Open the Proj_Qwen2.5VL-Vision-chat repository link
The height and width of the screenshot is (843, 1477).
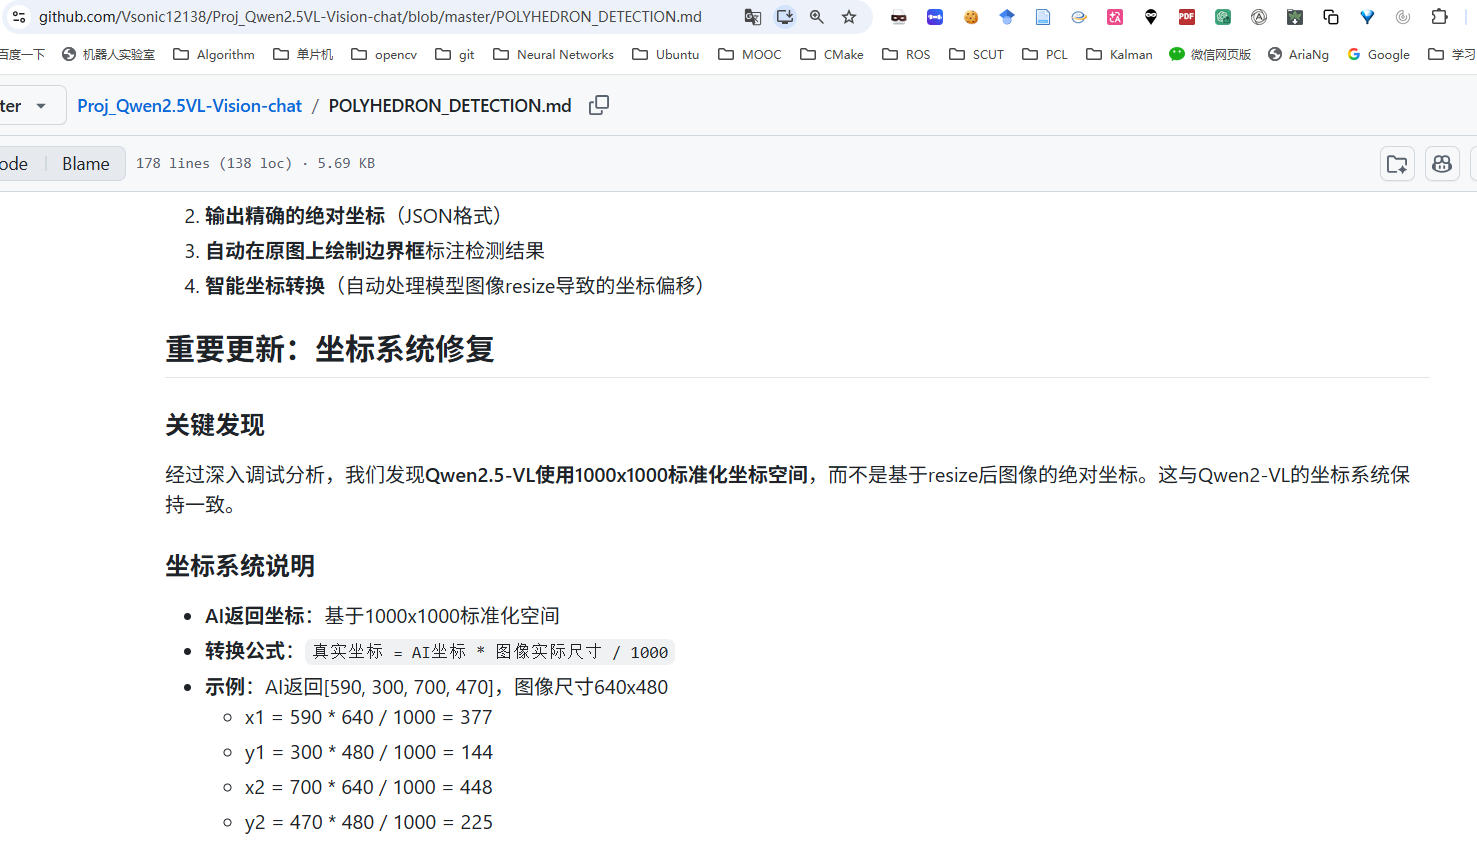(x=189, y=106)
